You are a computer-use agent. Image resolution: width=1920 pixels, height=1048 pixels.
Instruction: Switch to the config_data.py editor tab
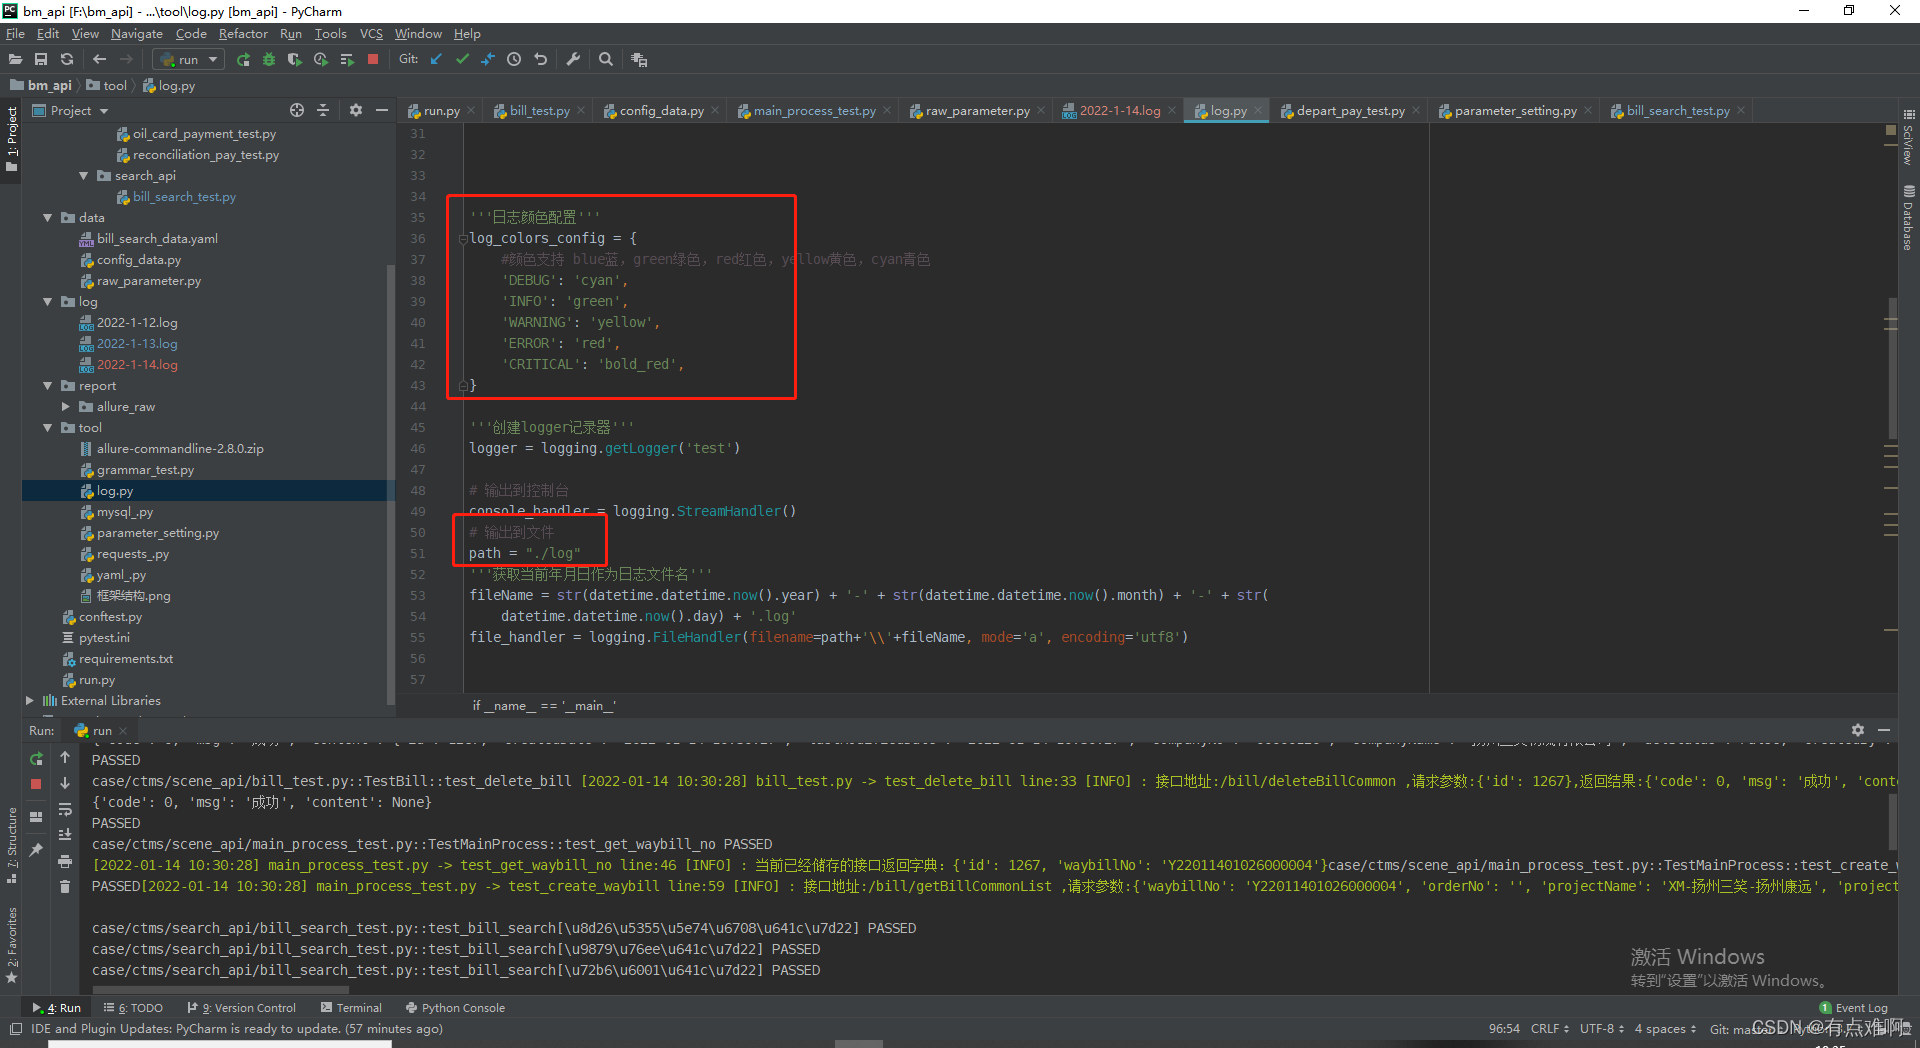pyautogui.click(x=660, y=111)
